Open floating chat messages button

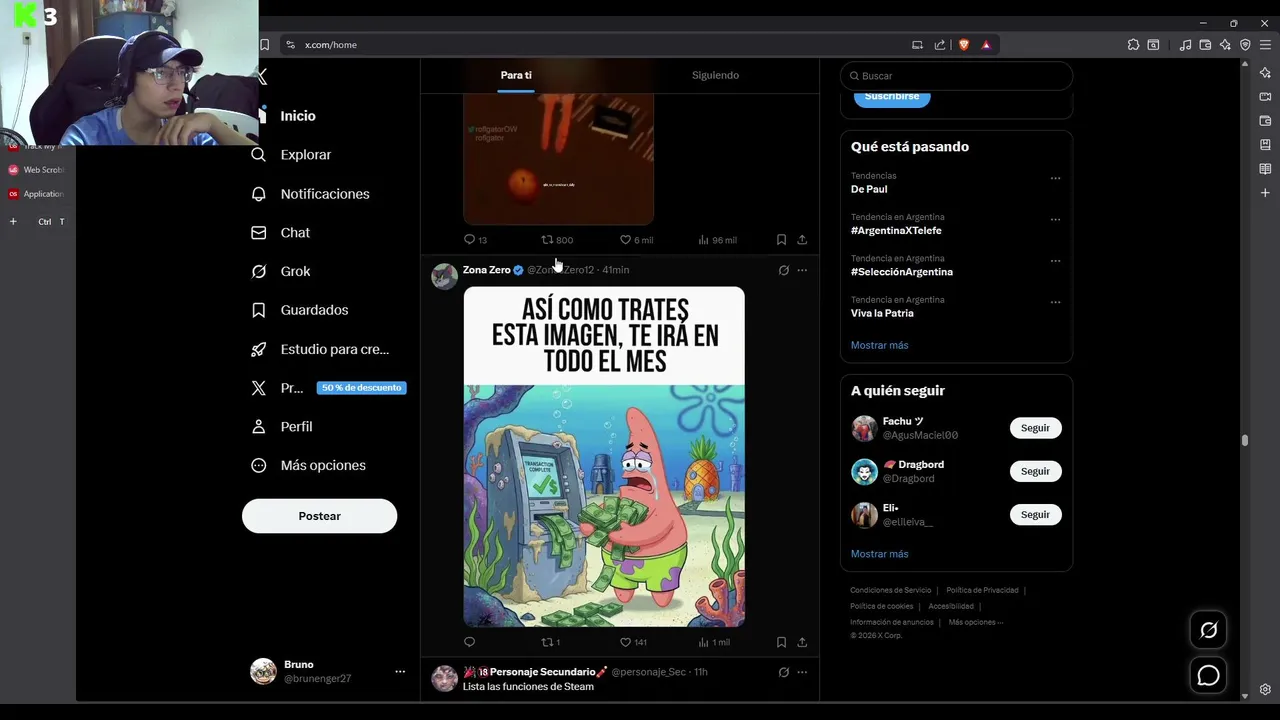point(1208,677)
